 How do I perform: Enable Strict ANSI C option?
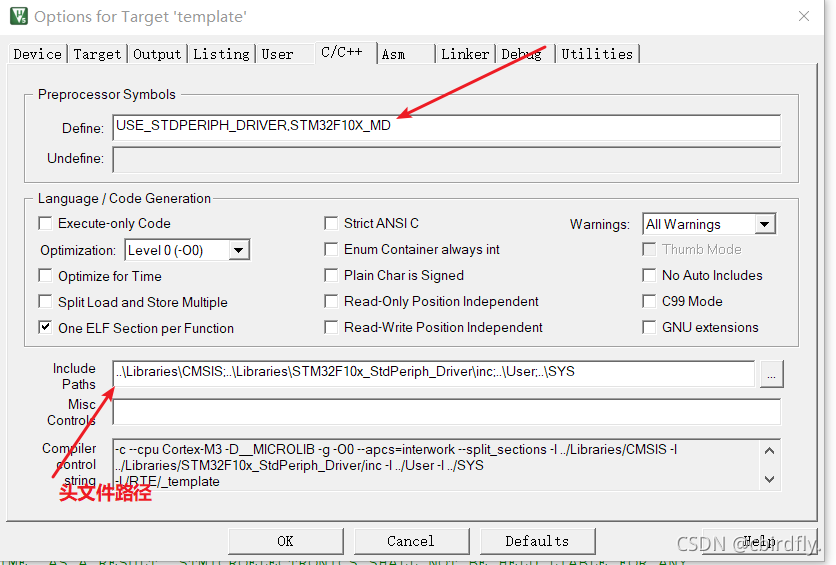[331, 223]
